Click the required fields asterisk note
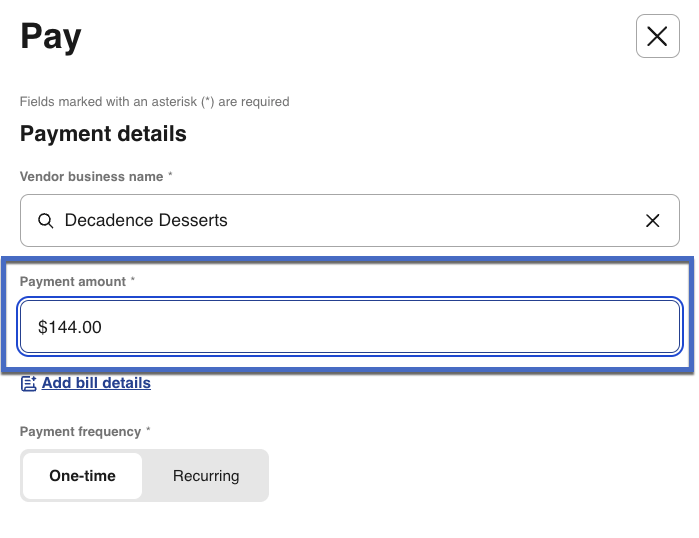 [154, 102]
